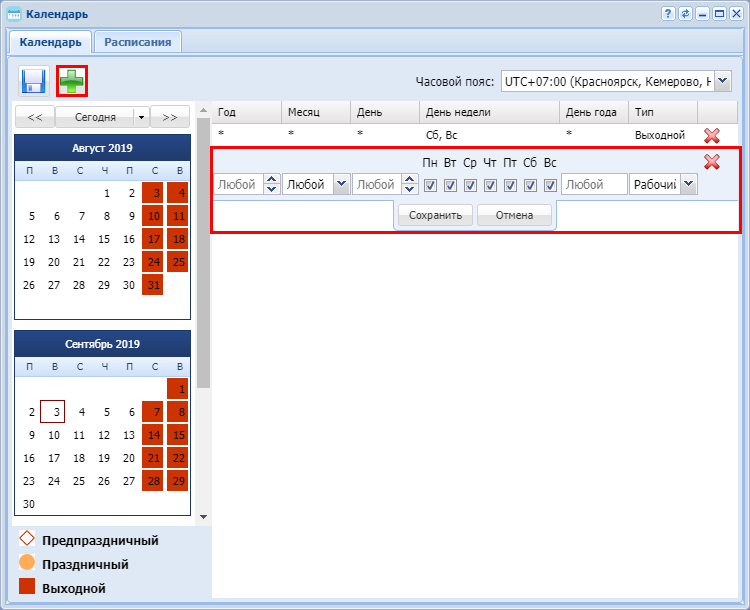Click the Сохранить button
750x610 pixels.
(x=435, y=215)
